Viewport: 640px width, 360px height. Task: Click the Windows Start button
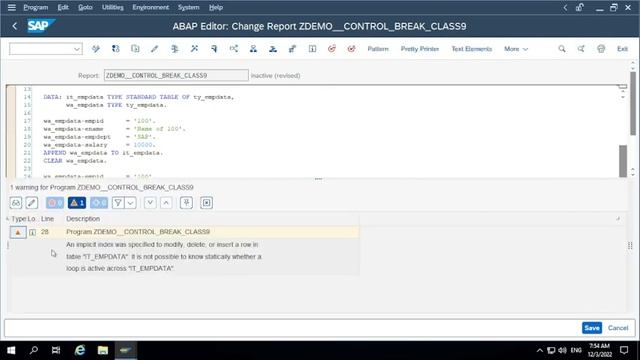[x=11, y=350]
